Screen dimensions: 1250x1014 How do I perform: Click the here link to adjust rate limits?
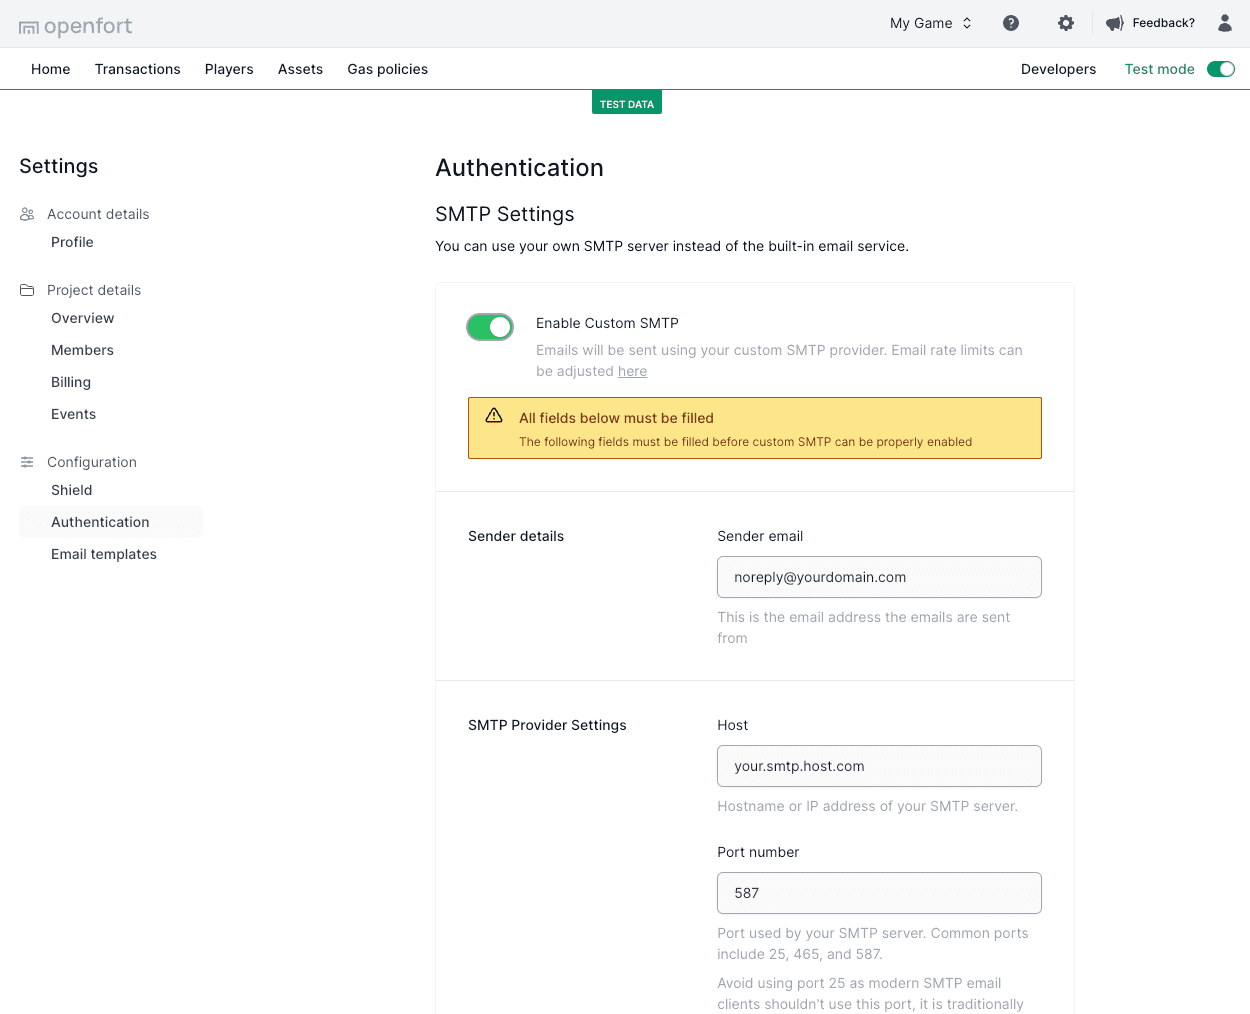point(632,371)
